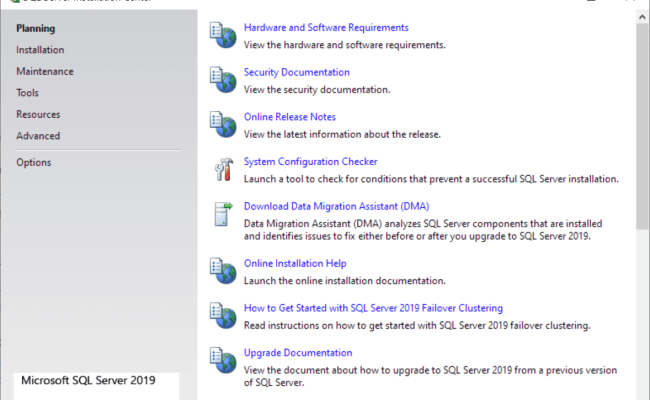Click text 'View the security documentation.'
Viewport: 650px width, 400px height.
pyautogui.click(x=317, y=90)
